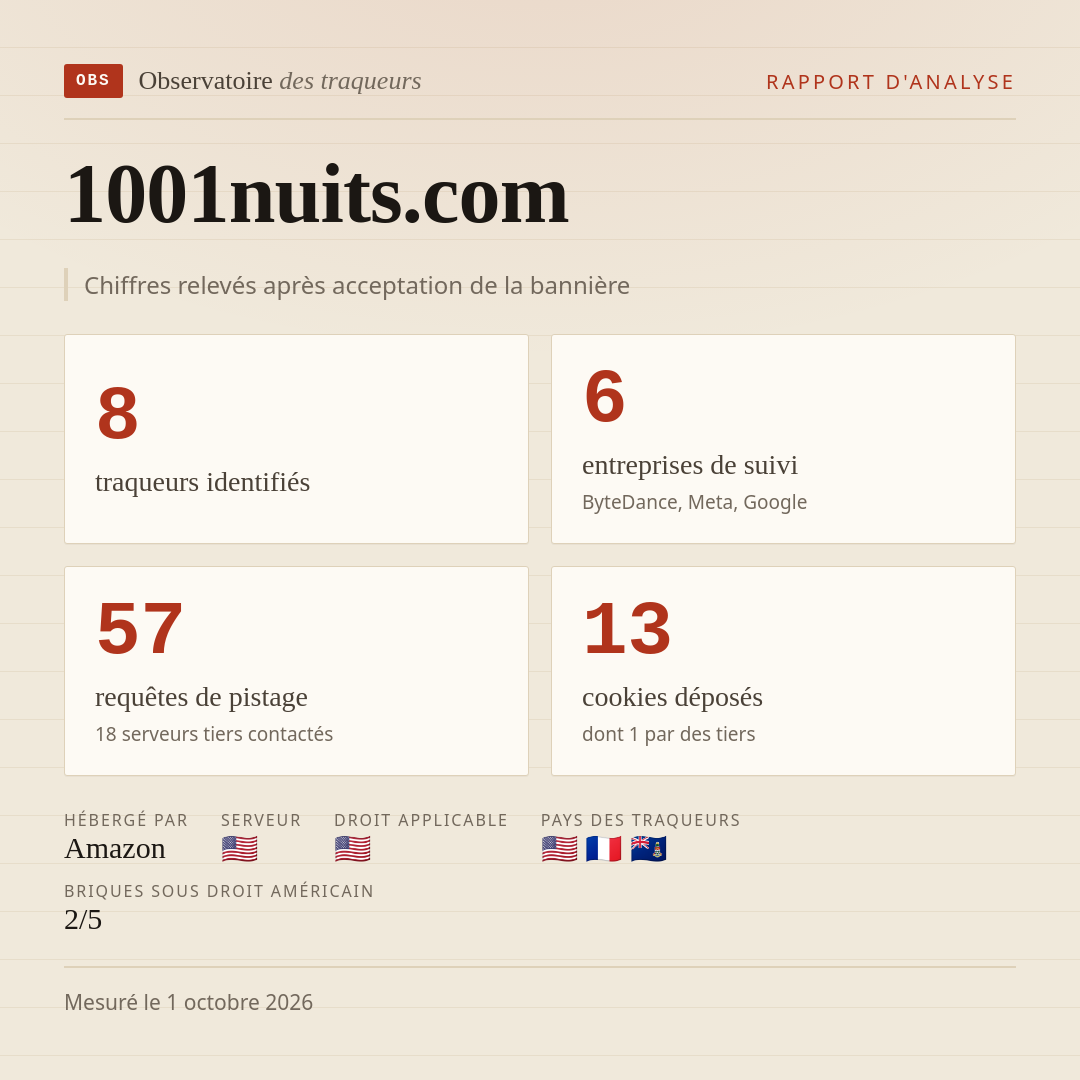Click the 1001nuits.com domain heading
Image resolution: width=1080 pixels, height=1080 pixels.
pyautogui.click(x=317, y=194)
